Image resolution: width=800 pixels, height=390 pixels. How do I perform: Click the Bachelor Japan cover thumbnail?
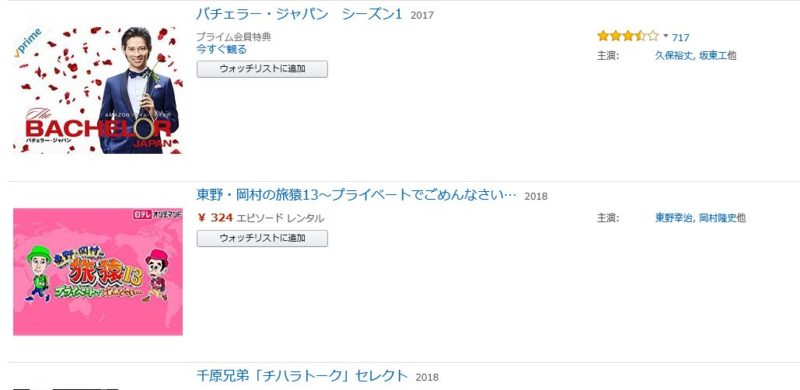pos(98,90)
